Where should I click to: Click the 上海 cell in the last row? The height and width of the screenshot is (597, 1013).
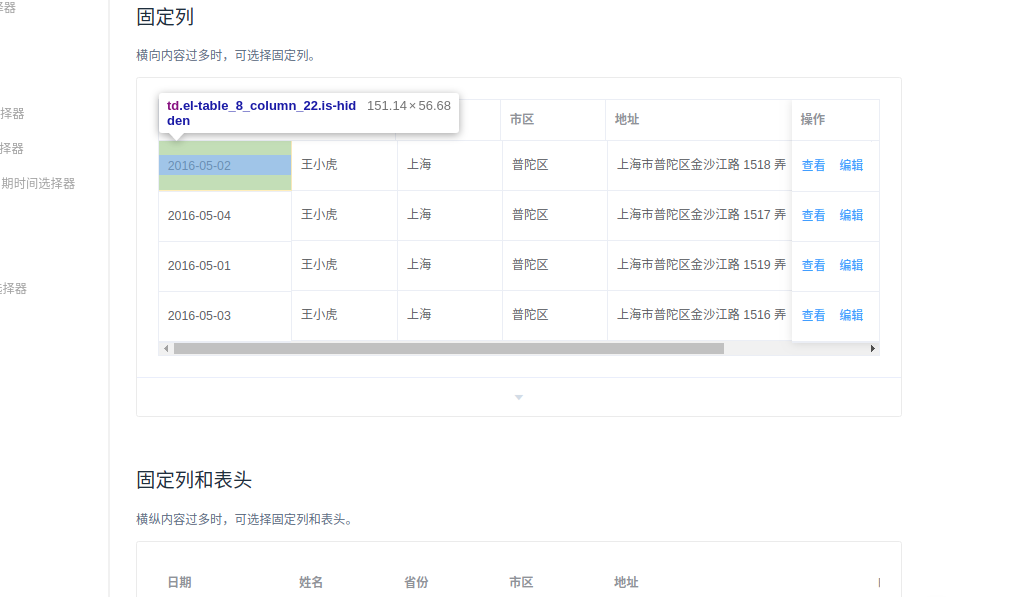tap(420, 314)
